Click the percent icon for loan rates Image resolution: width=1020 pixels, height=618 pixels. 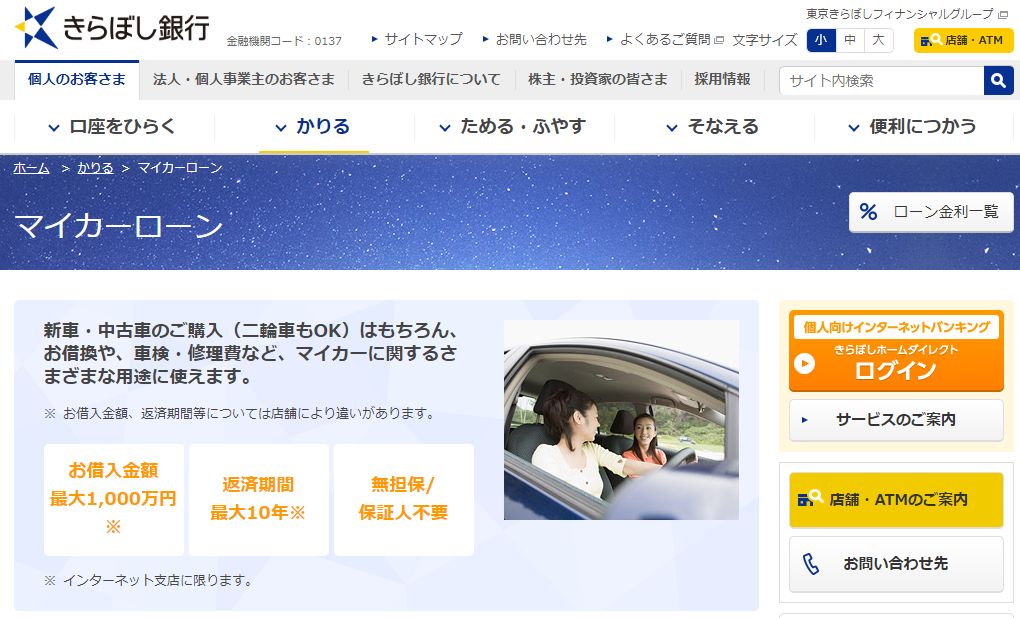(x=868, y=211)
